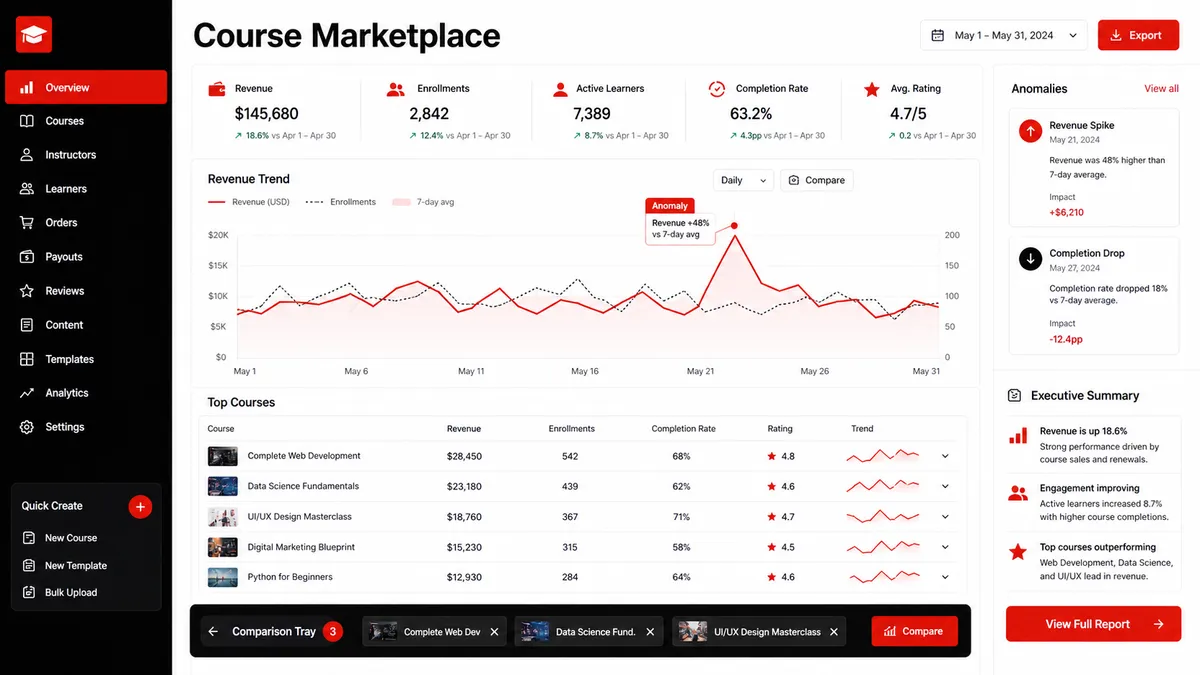The height and width of the screenshot is (675, 1200).
Task: Click the Analytics trend icon in sidebar
Action: [27, 393]
